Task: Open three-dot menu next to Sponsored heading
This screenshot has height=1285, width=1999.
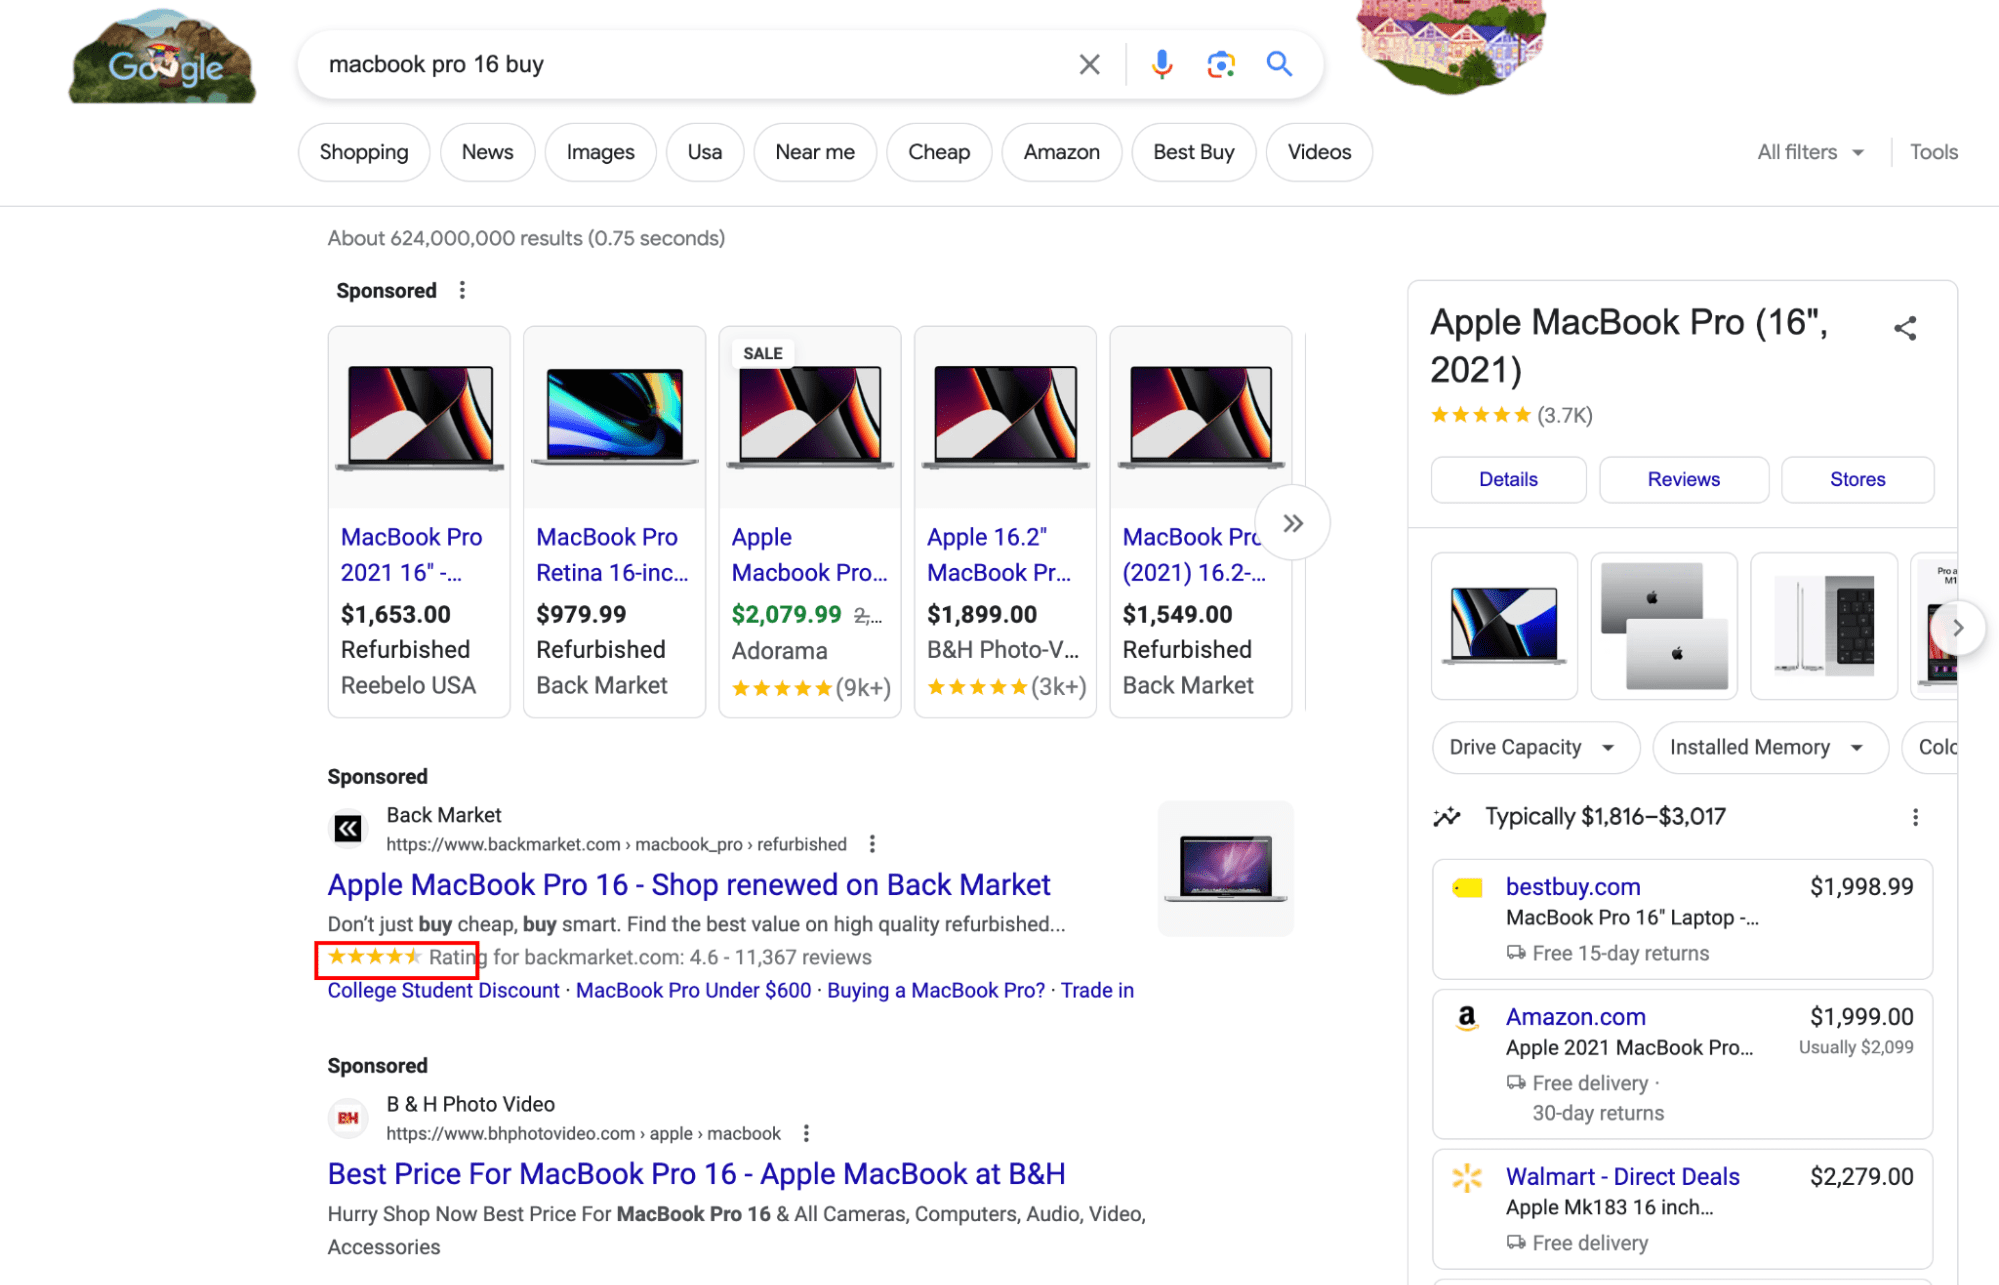Action: 462,291
